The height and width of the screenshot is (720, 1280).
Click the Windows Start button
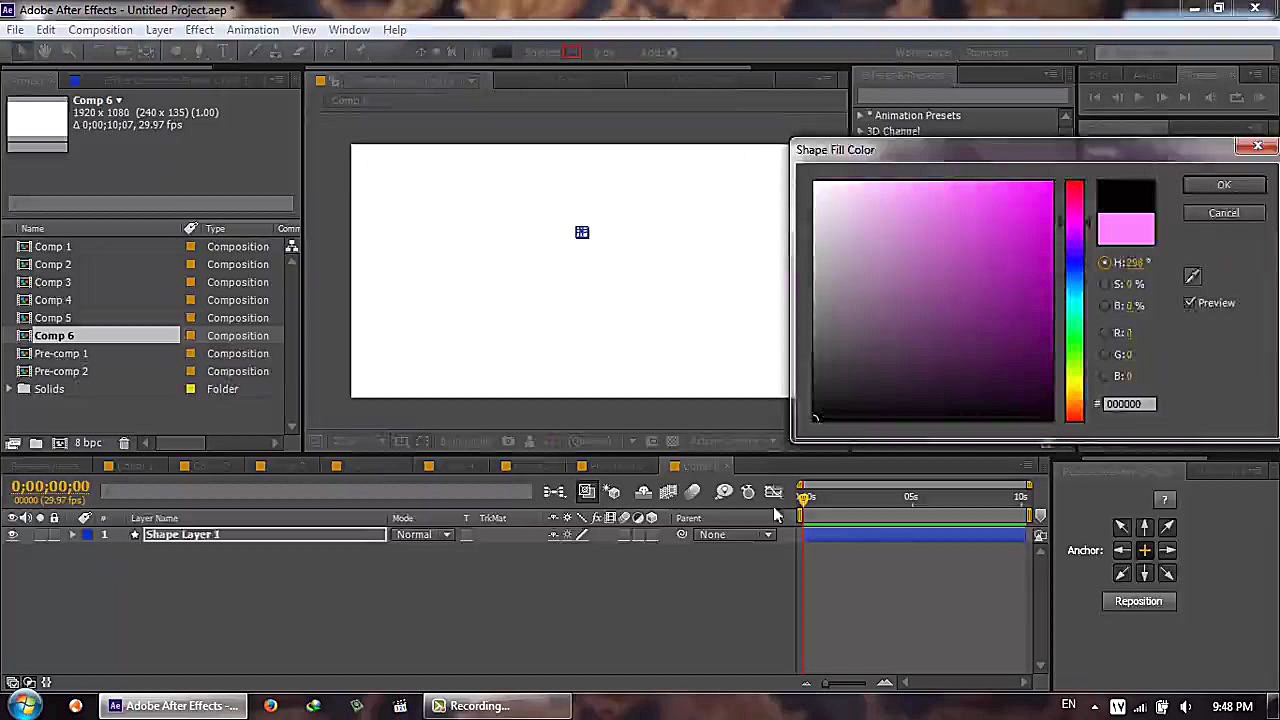coord(24,706)
